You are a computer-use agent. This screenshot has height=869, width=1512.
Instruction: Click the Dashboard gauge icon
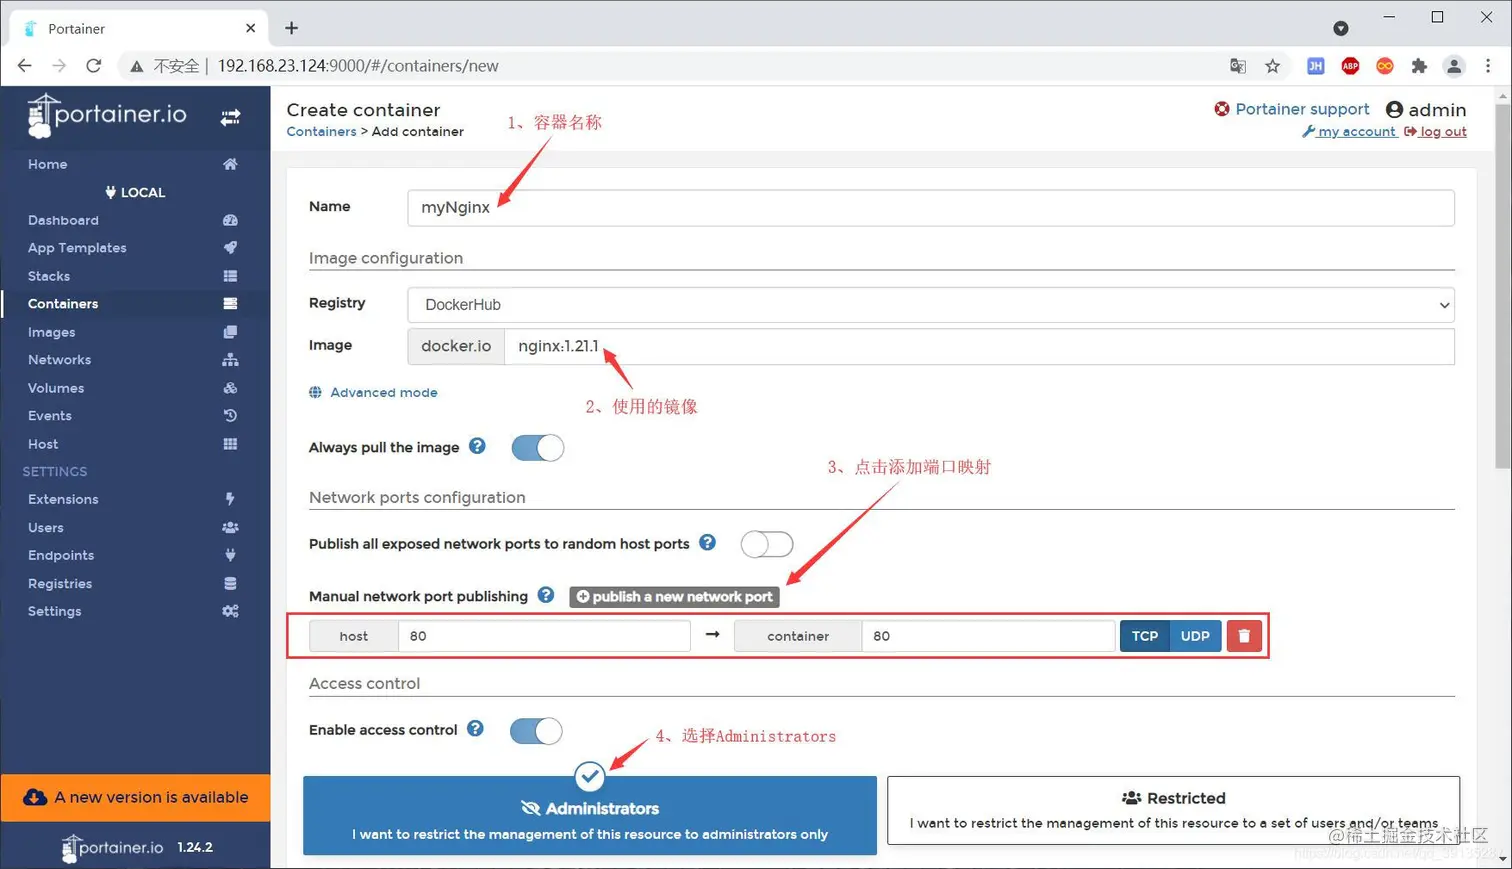coord(230,220)
